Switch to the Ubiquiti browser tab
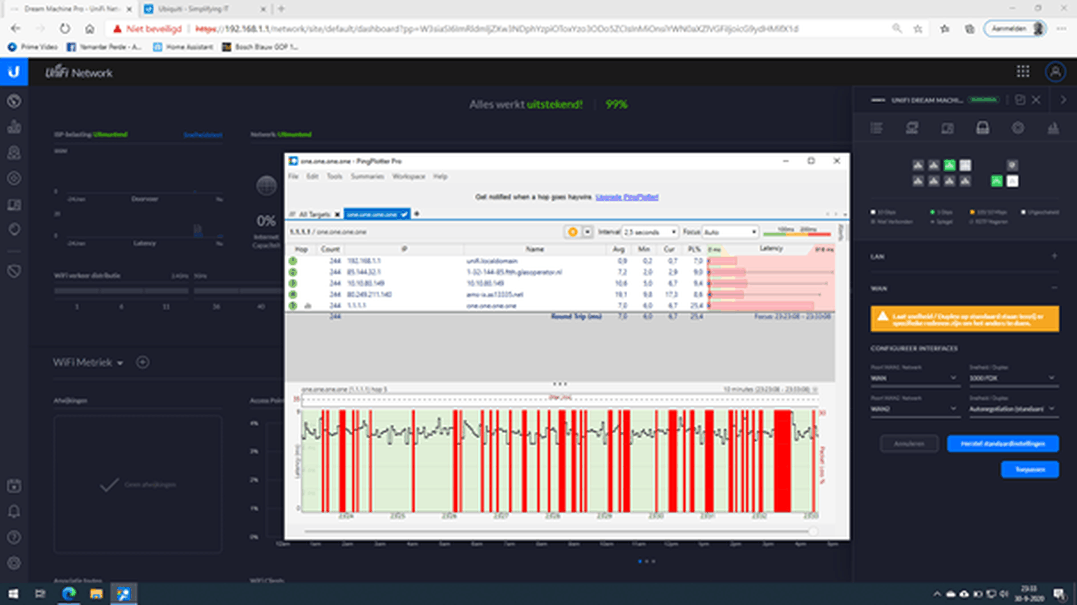Image resolution: width=1077 pixels, height=605 pixels. click(x=204, y=9)
